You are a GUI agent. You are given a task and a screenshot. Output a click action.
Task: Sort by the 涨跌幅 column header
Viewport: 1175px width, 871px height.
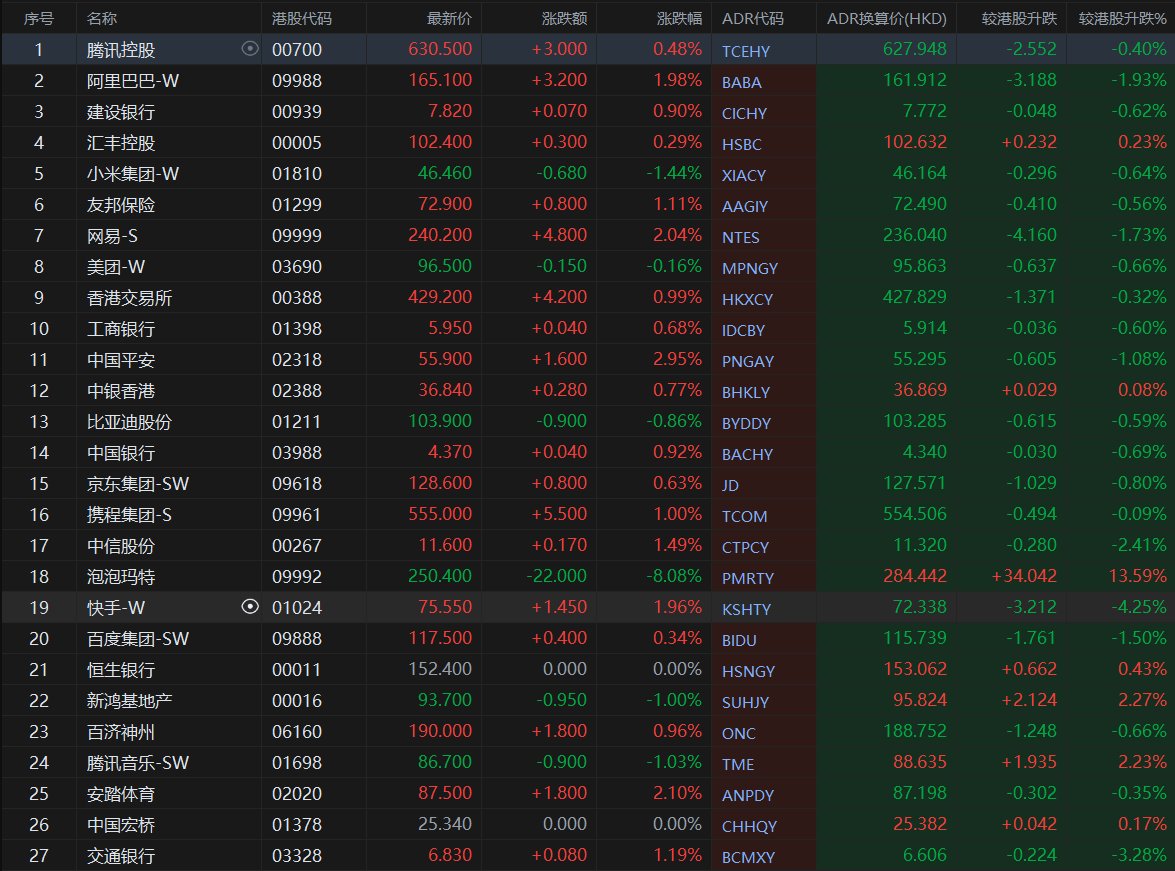(679, 18)
